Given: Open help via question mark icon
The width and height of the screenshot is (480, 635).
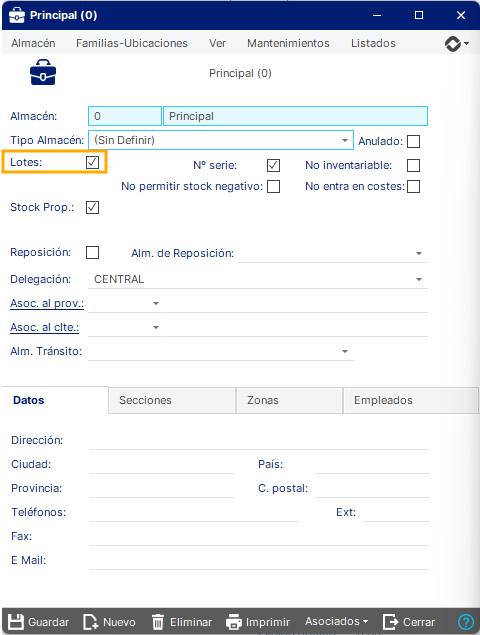Looking at the screenshot, I should [465, 622].
